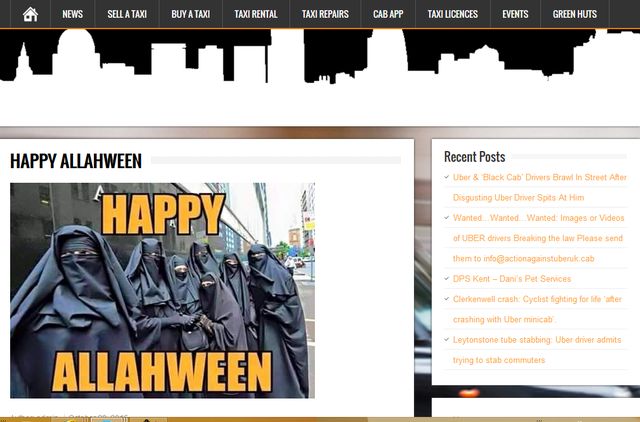Open the Taxi Rental section

point(256,14)
